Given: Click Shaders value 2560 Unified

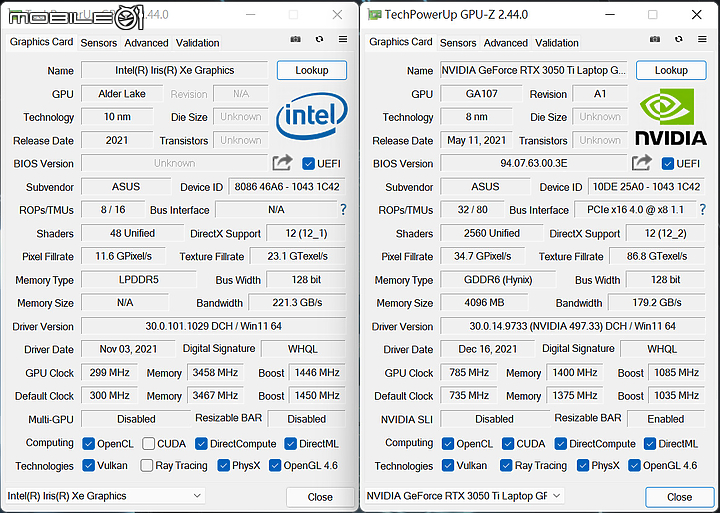Looking at the screenshot, I should click(492, 233).
